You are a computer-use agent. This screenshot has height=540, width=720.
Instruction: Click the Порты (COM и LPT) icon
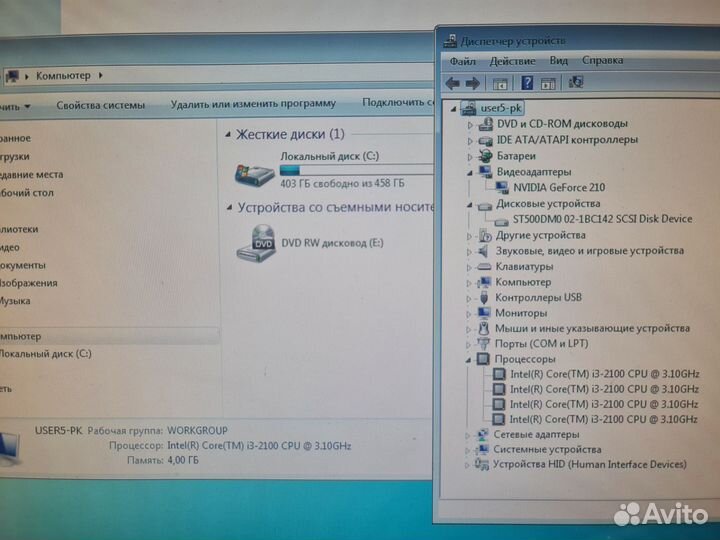click(483, 344)
